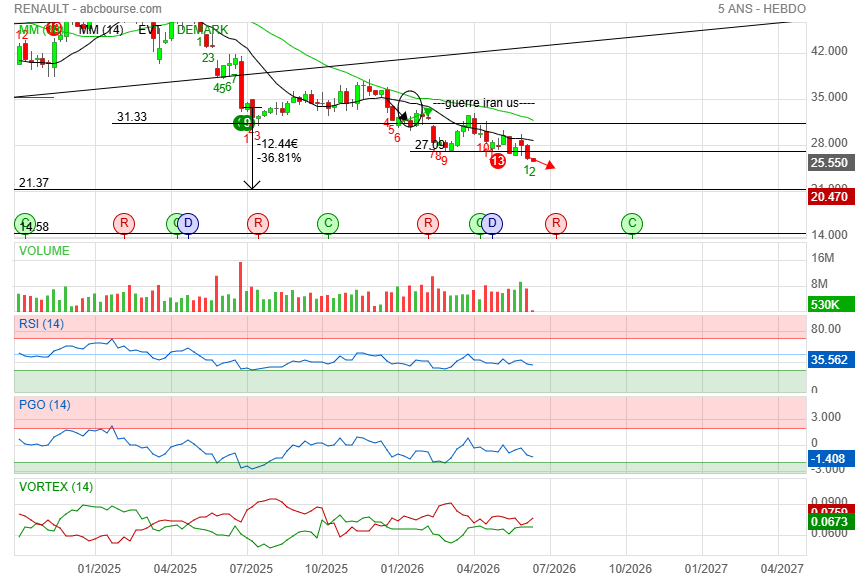Click the VOLUME panel label
855x579 pixels.
(44, 251)
